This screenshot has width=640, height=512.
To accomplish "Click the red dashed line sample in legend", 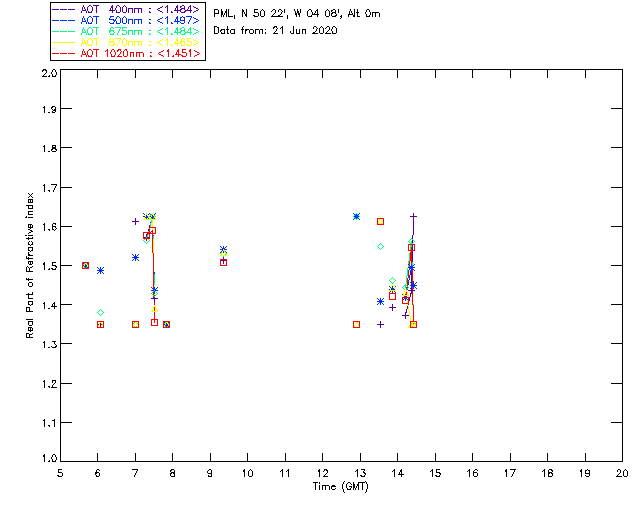I will pos(64,53).
